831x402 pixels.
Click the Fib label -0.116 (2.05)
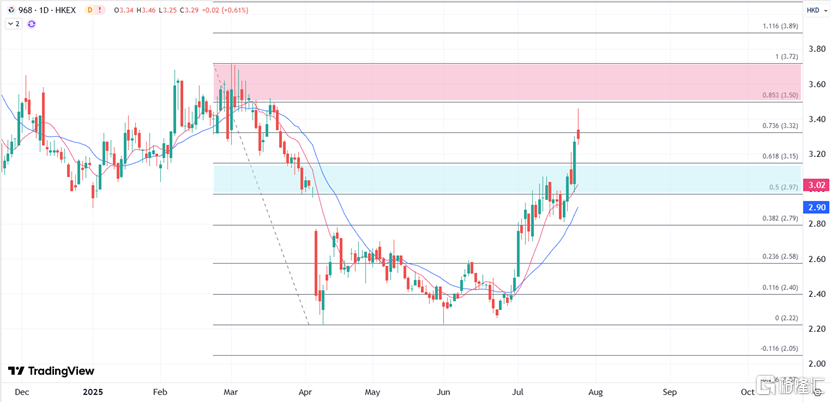coord(779,349)
